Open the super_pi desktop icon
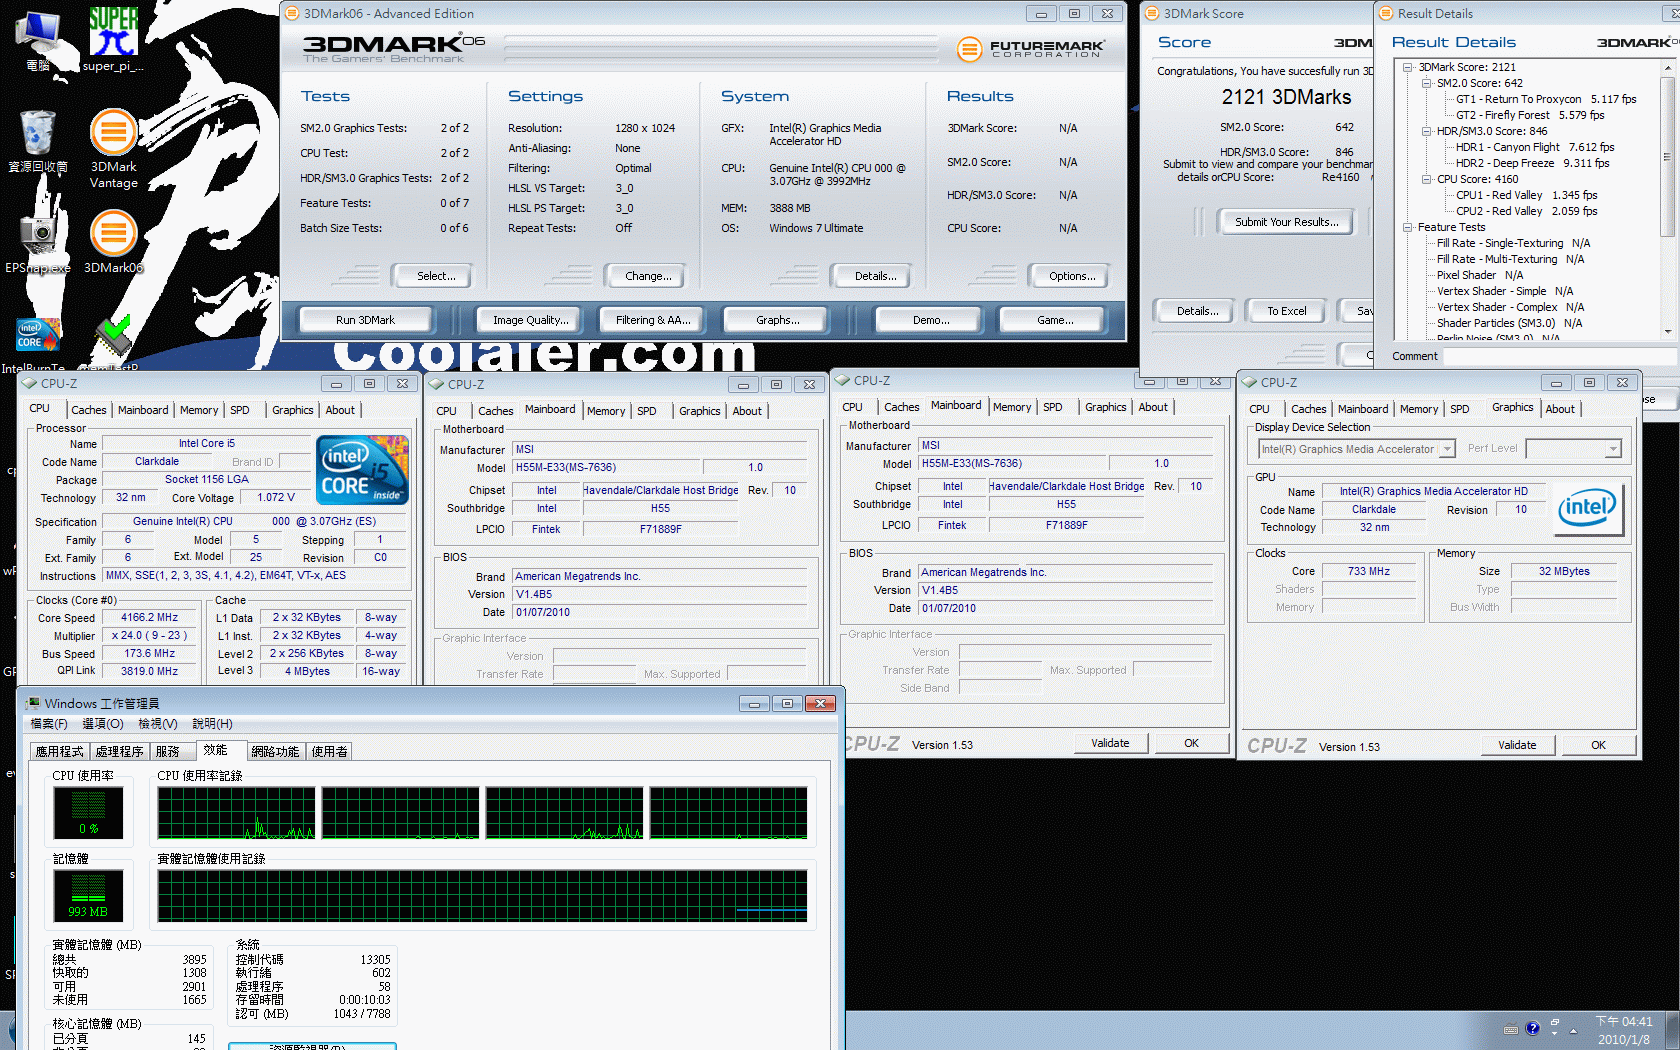The width and height of the screenshot is (1680, 1050). (x=113, y=38)
